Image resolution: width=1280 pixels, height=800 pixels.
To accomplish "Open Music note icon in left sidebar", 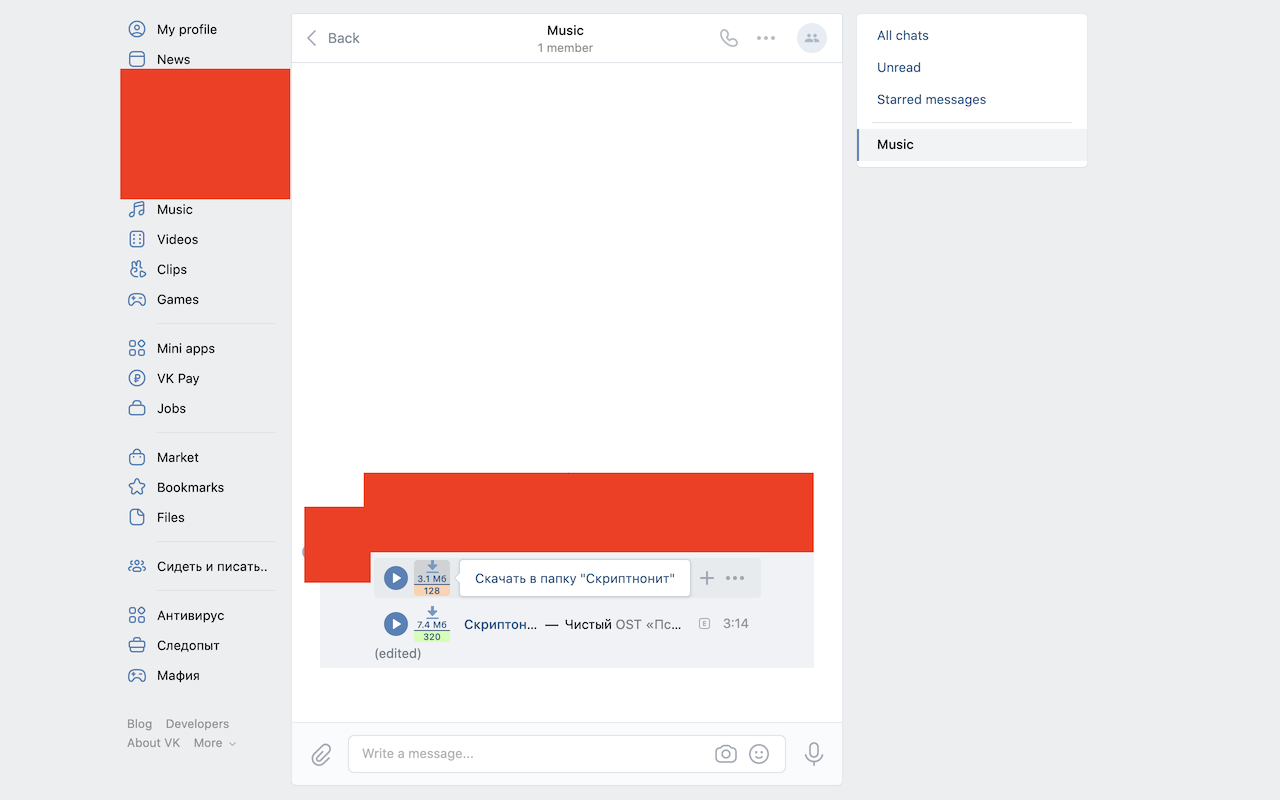I will 137,209.
